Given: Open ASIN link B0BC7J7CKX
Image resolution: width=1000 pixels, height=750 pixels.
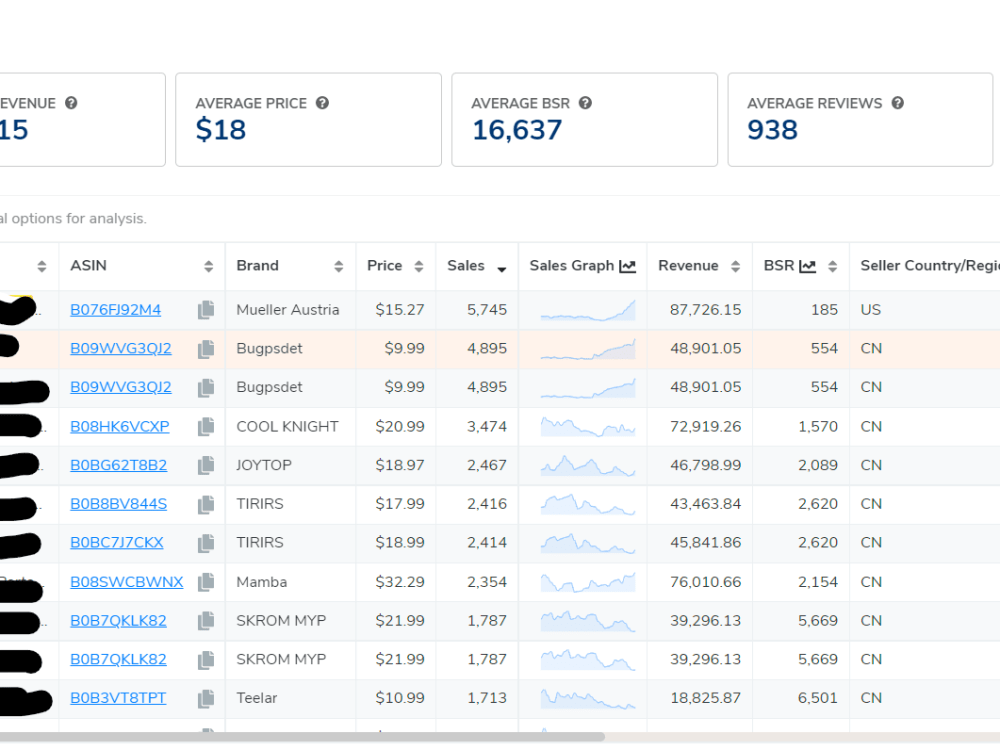Looking at the screenshot, I should [117, 543].
